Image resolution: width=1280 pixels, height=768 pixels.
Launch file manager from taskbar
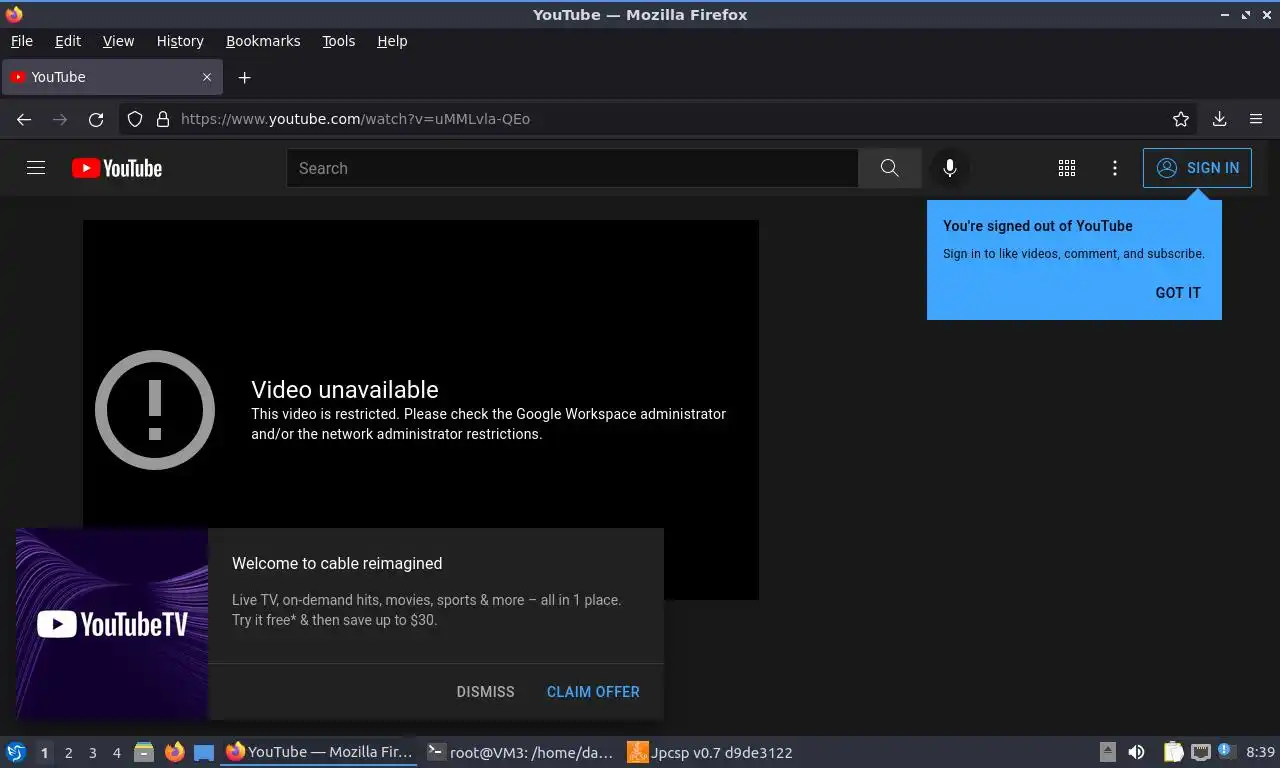tap(144, 752)
